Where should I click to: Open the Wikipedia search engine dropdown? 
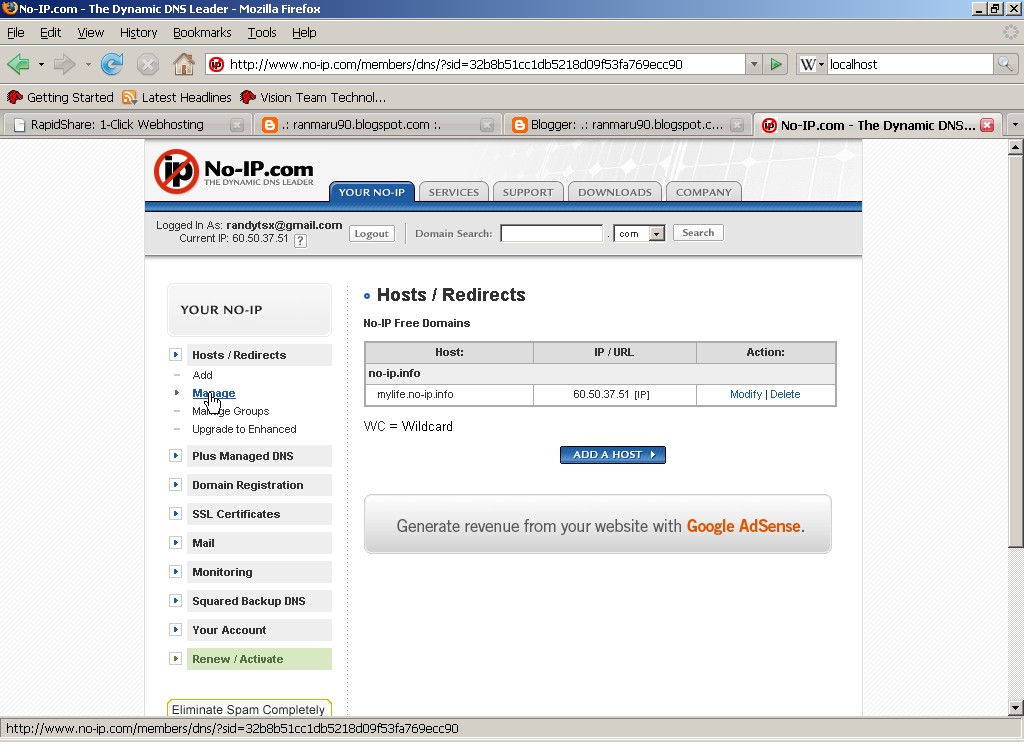pos(812,64)
